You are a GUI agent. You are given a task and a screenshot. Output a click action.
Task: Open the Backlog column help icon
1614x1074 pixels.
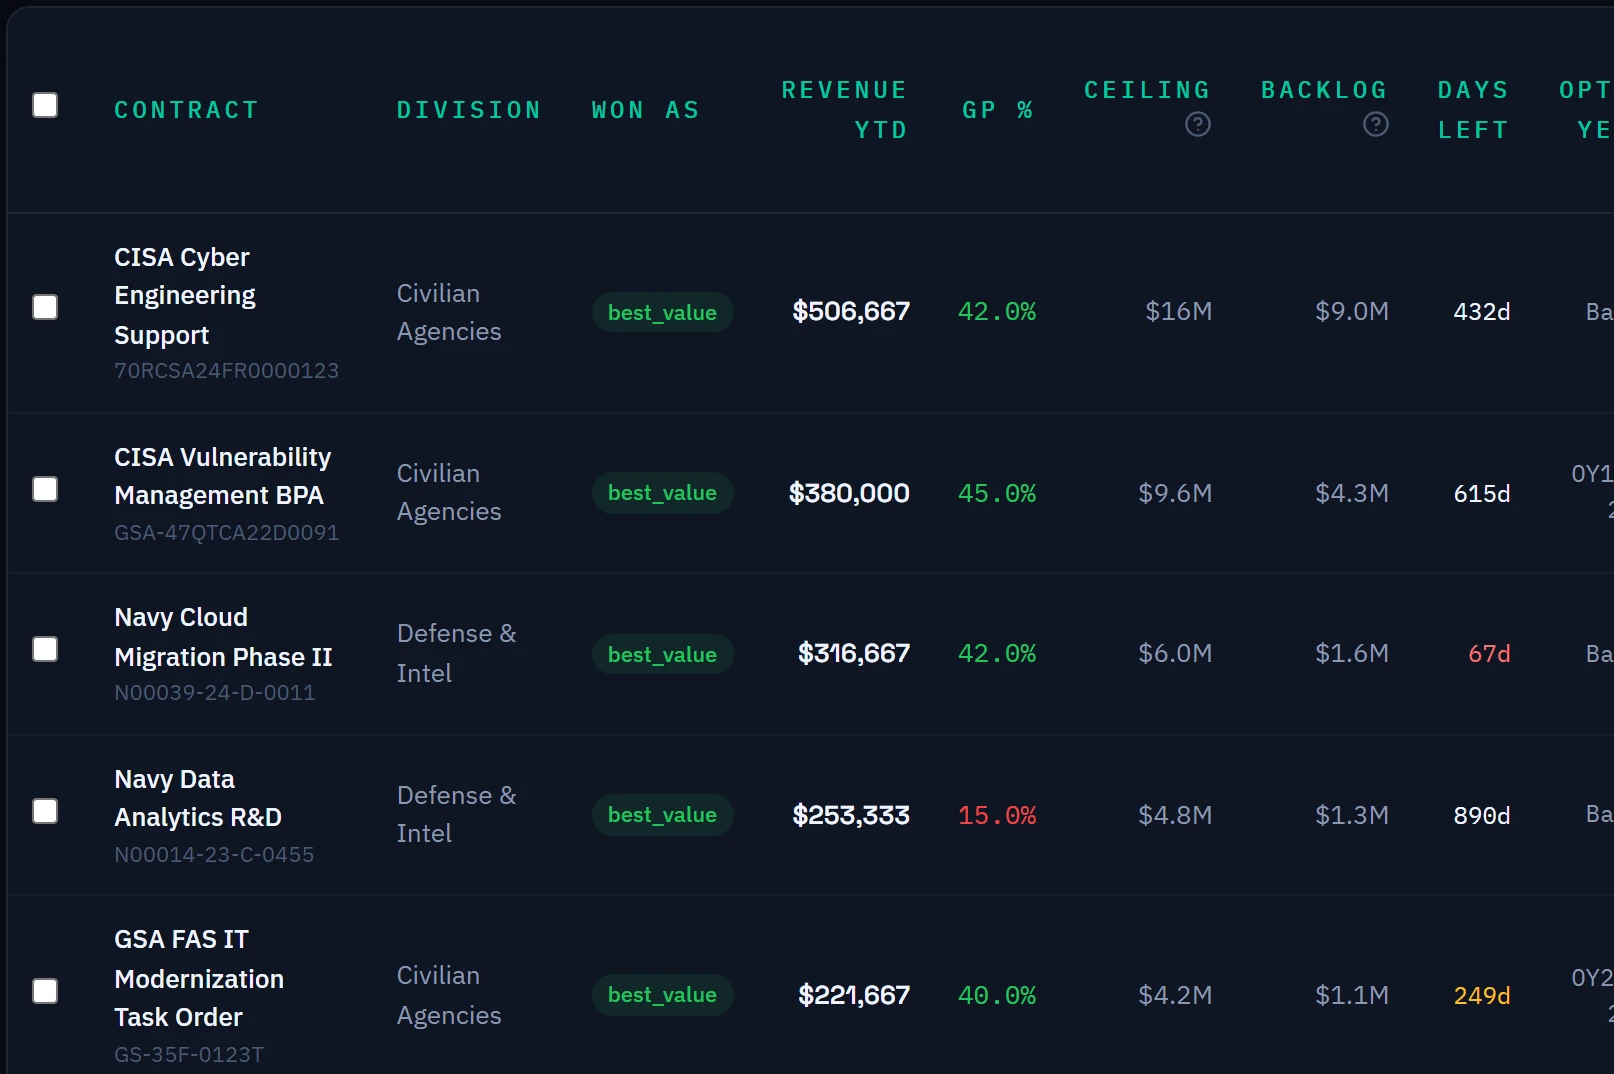pos(1375,124)
